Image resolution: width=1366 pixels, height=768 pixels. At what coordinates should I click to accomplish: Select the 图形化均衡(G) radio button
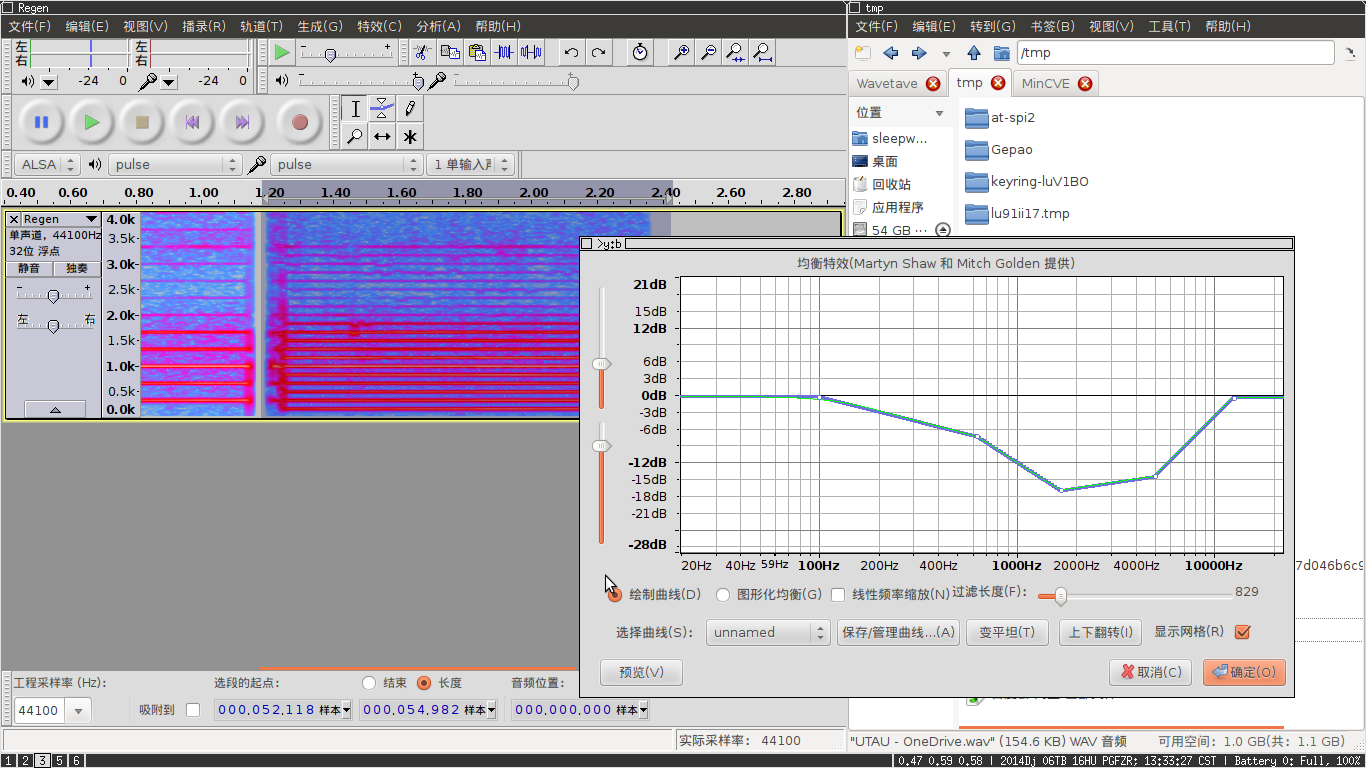point(723,595)
